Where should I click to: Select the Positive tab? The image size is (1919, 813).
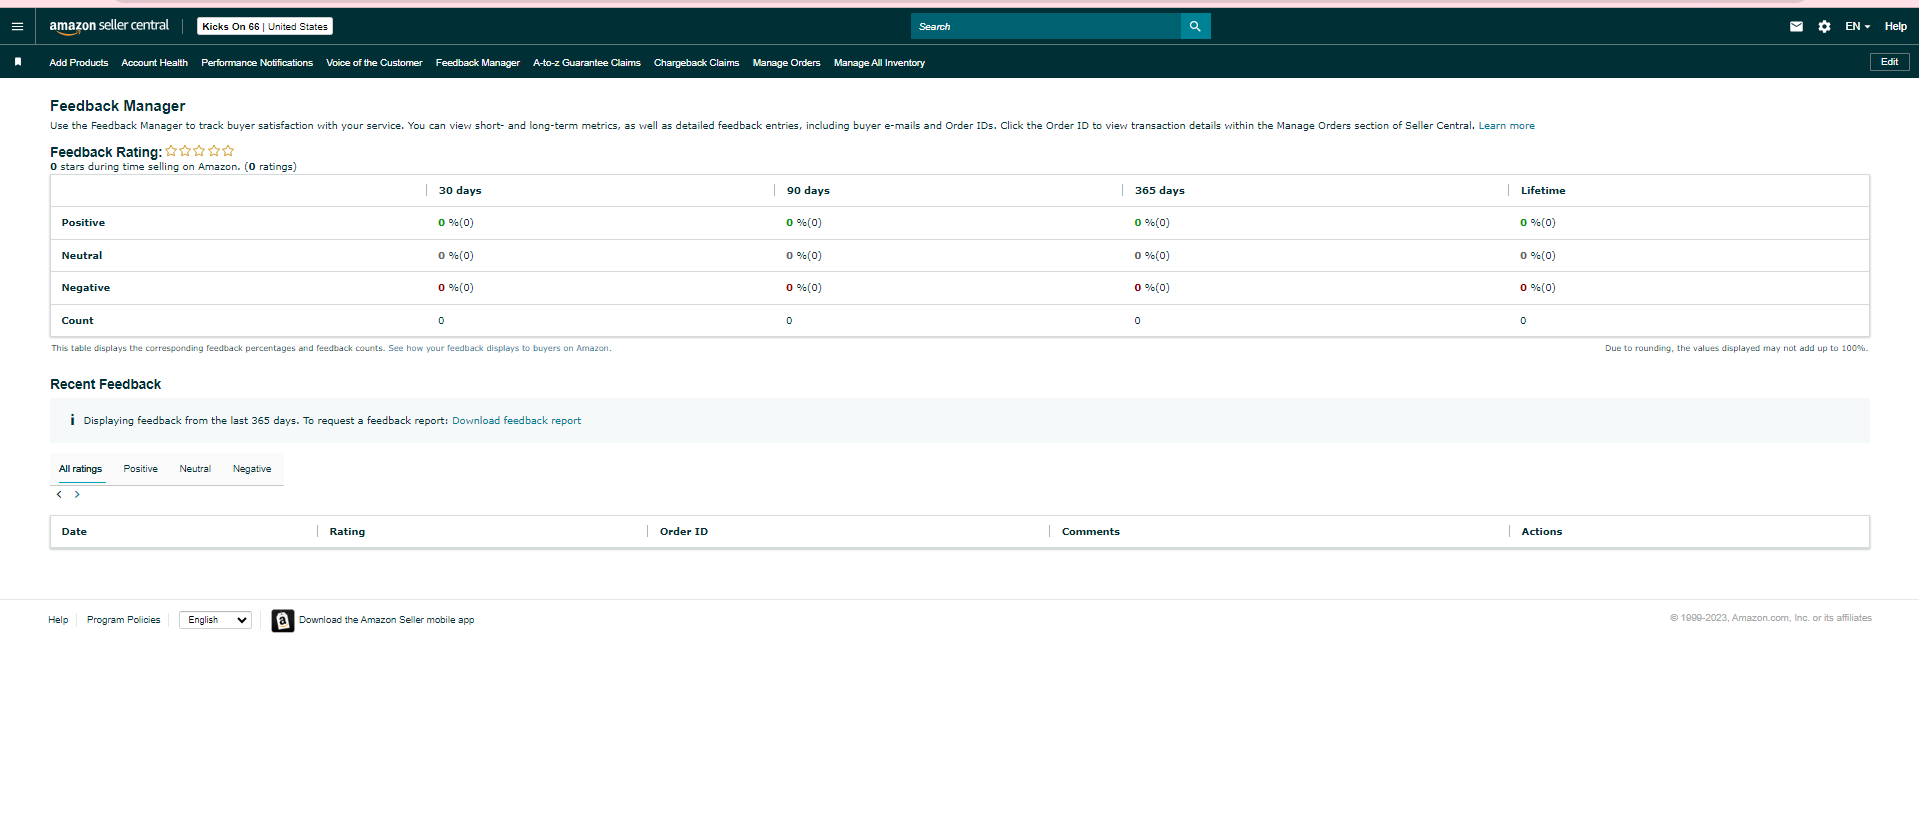point(141,469)
